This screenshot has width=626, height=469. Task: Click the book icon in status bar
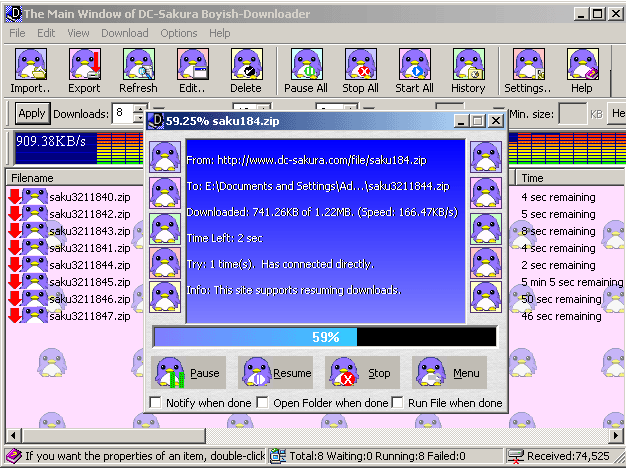click(x=14, y=456)
